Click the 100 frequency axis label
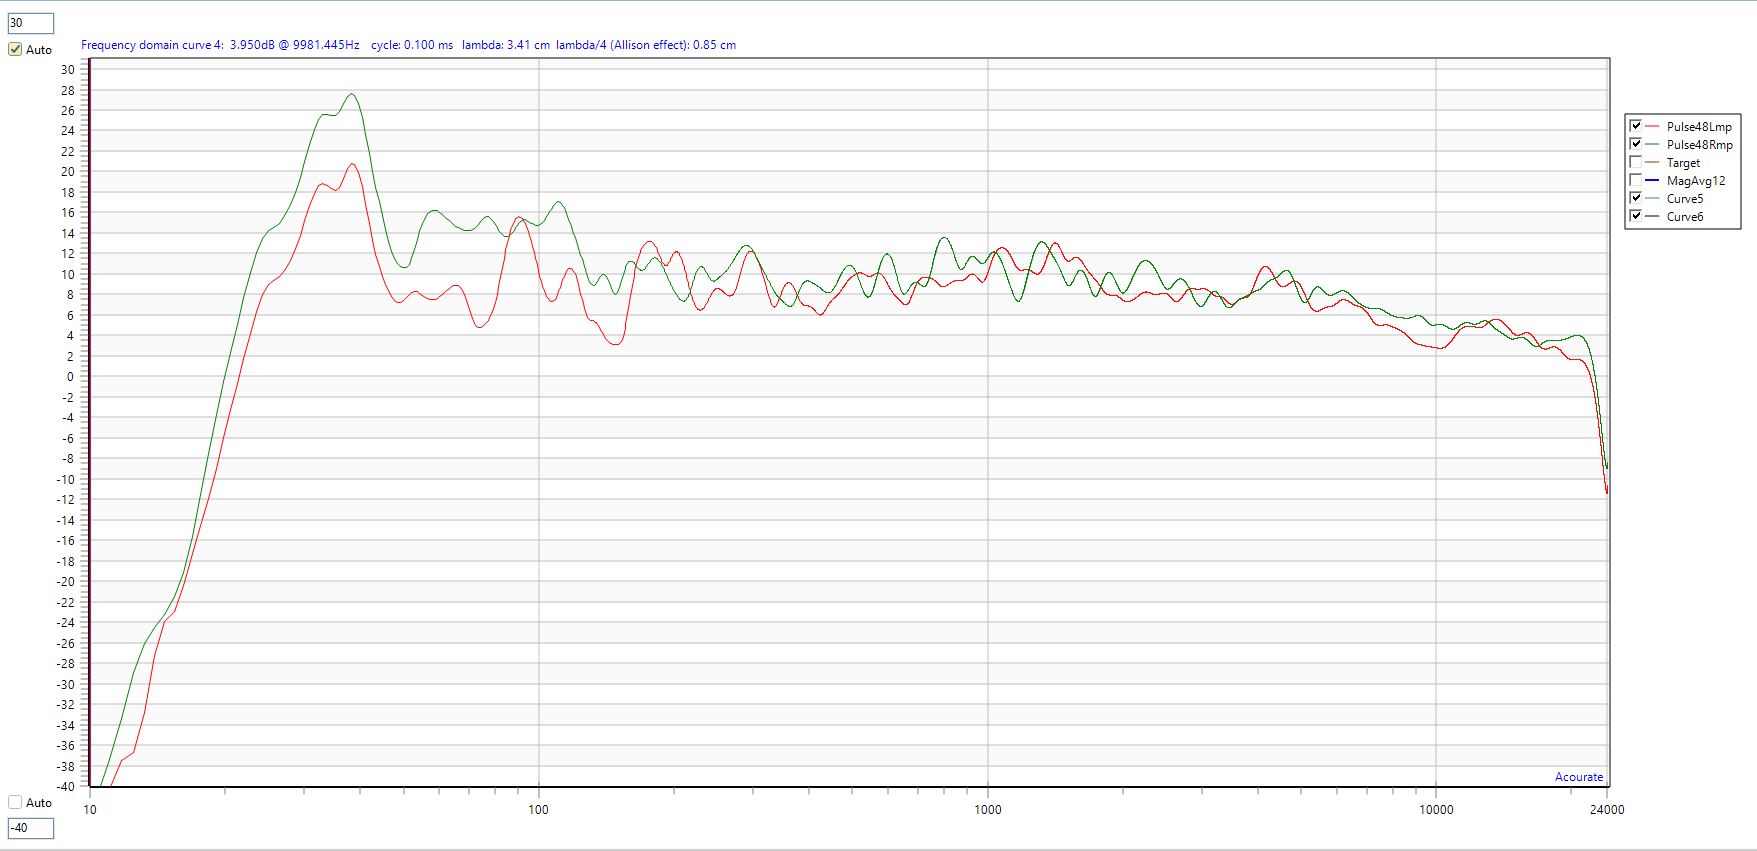1757x851 pixels. click(x=538, y=809)
